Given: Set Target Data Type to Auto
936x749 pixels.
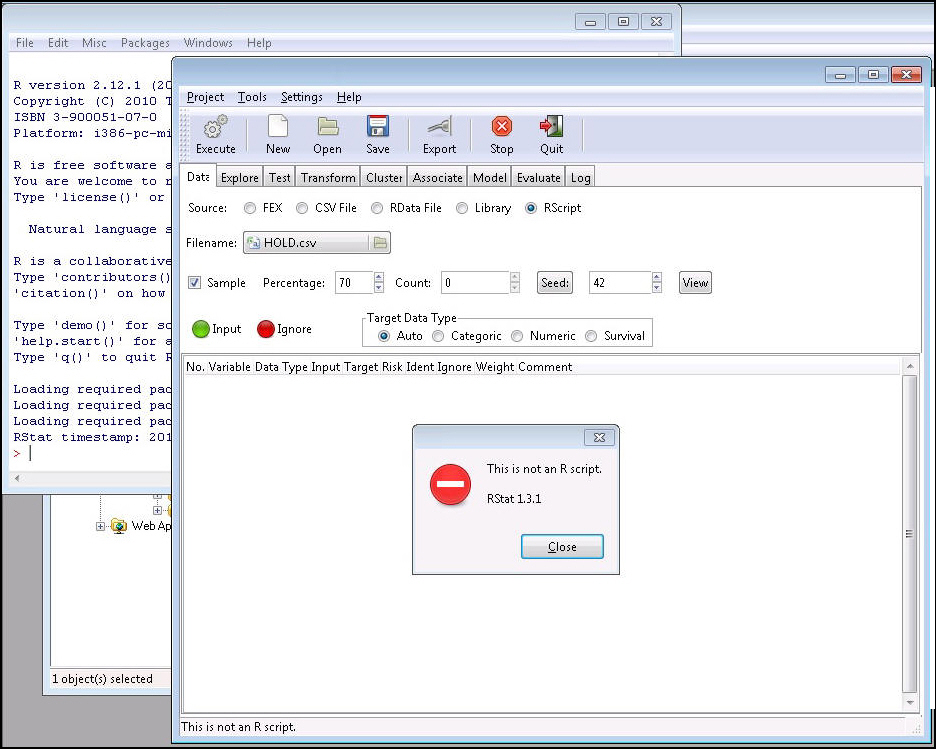Looking at the screenshot, I should pos(384,336).
